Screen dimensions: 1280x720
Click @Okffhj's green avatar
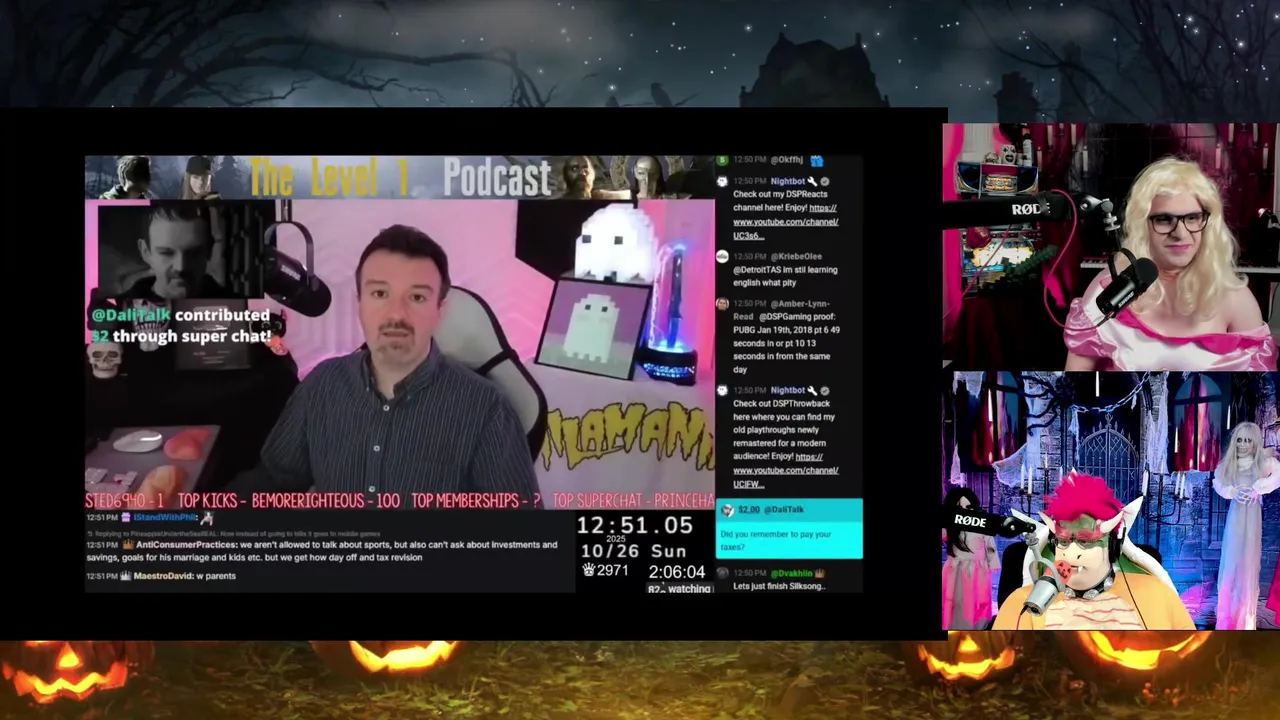[722, 160]
